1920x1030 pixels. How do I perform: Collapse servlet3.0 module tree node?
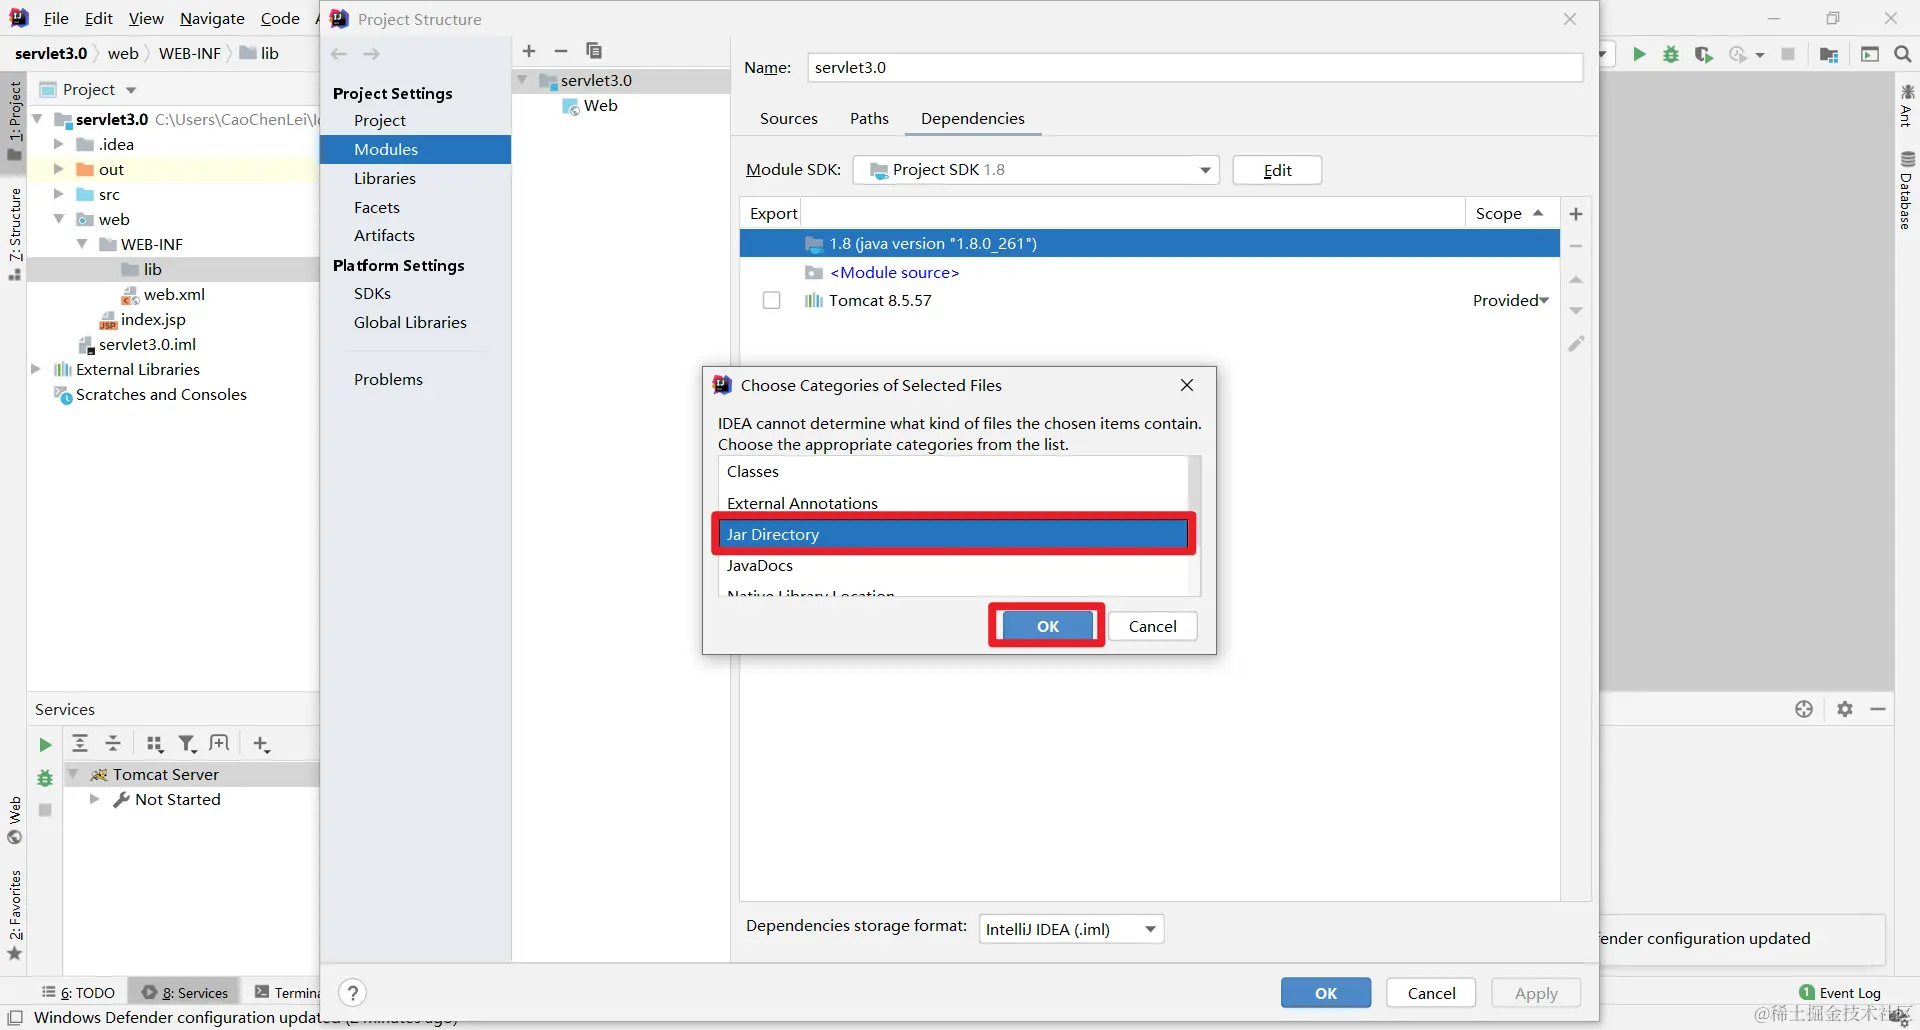[522, 80]
